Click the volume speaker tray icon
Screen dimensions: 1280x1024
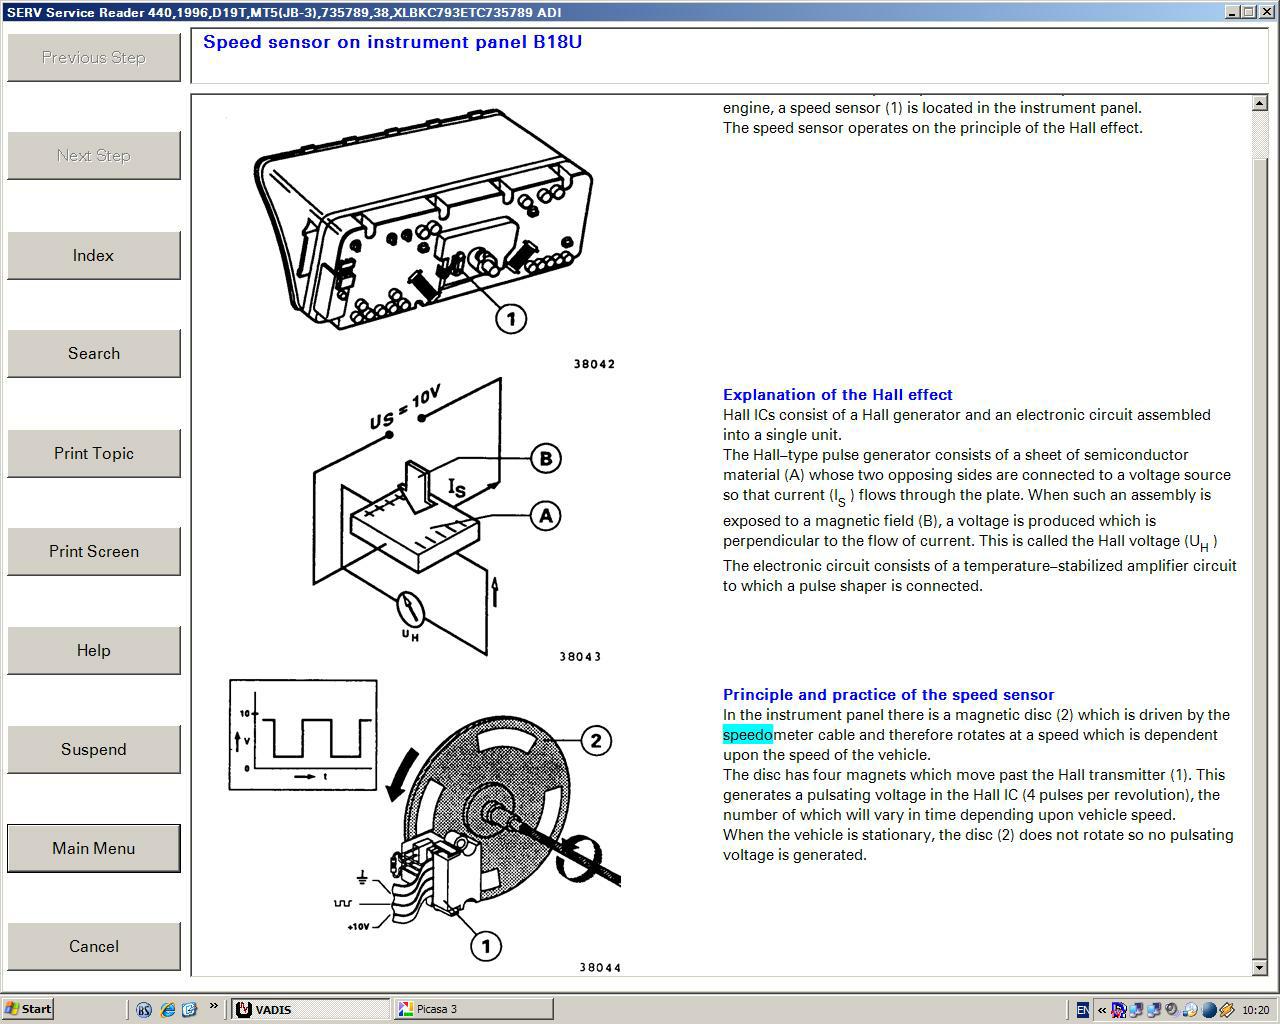point(1171,1009)
